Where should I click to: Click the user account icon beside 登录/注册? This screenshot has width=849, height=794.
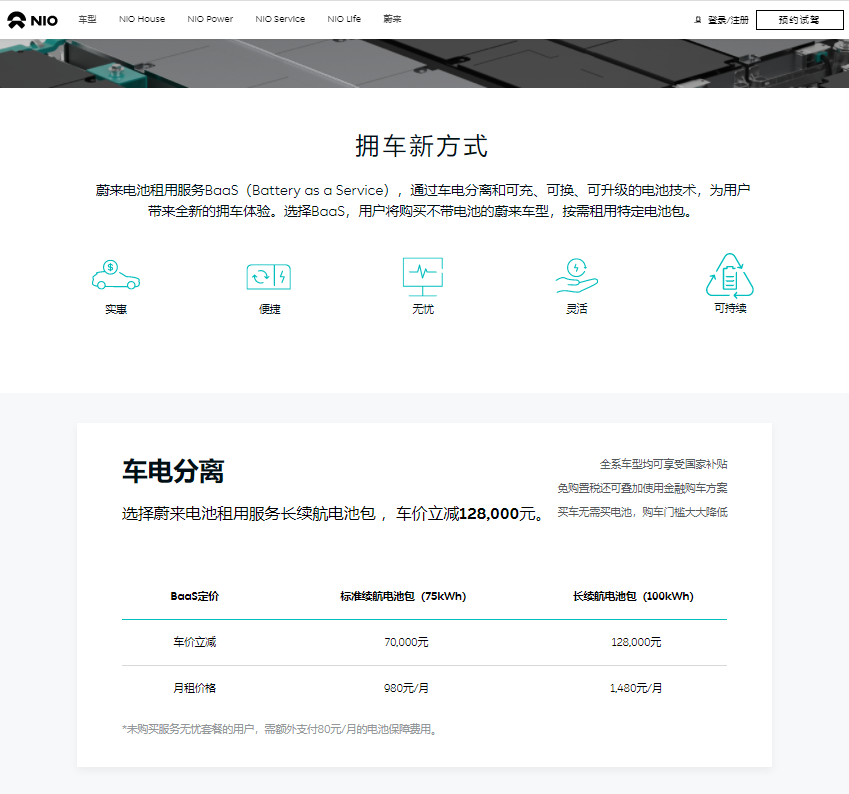(698, 20)
